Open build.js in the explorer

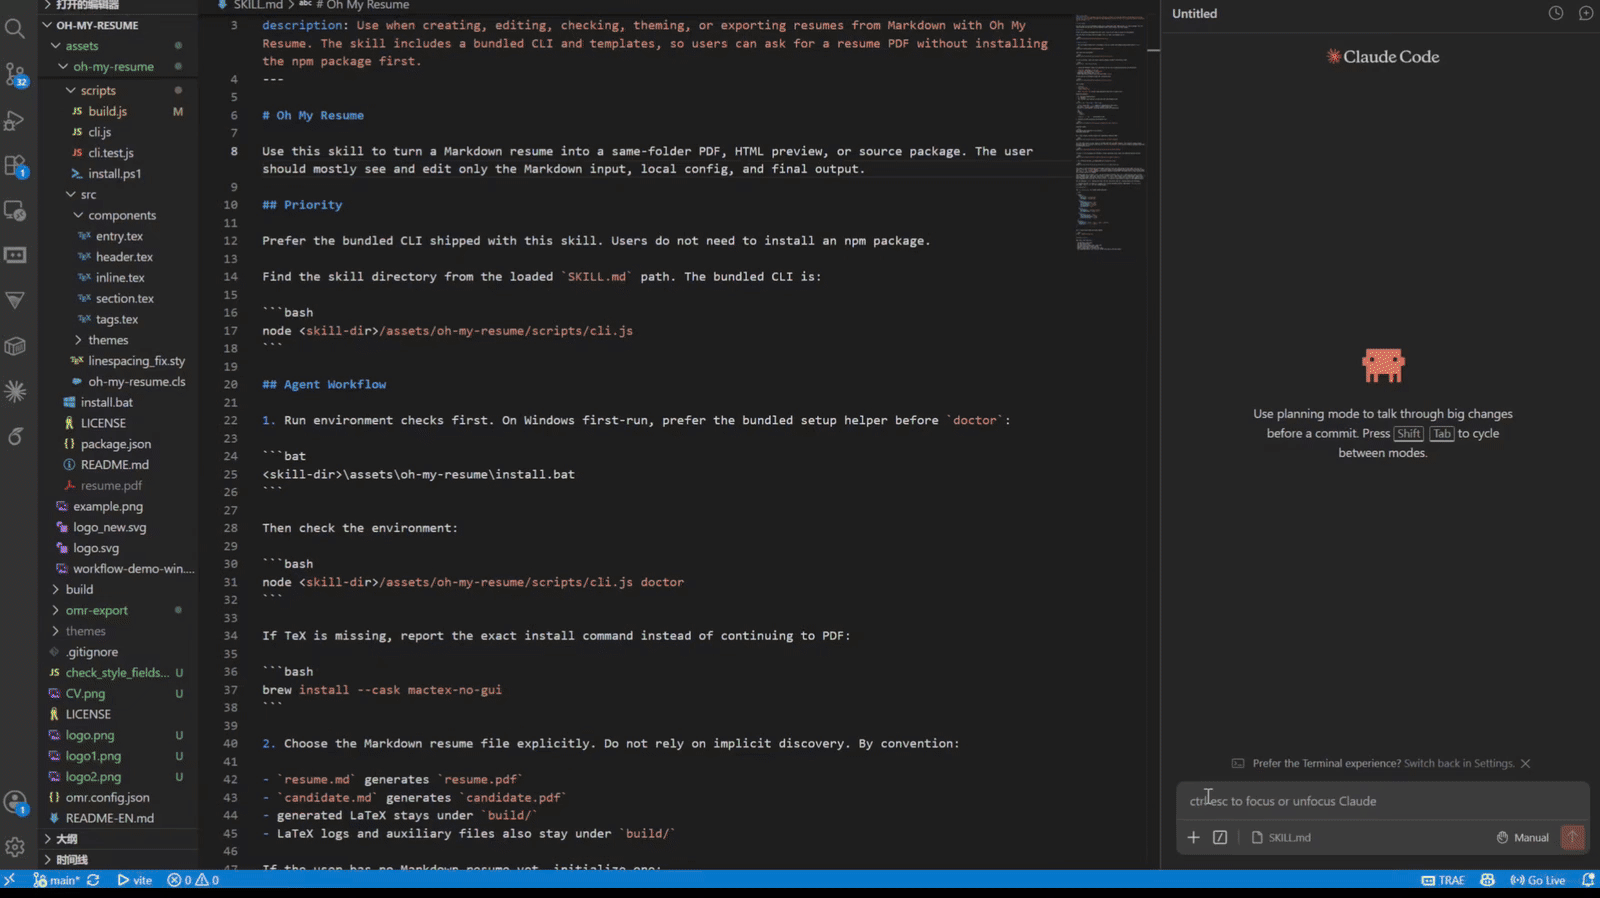click(x=107, y=111)
